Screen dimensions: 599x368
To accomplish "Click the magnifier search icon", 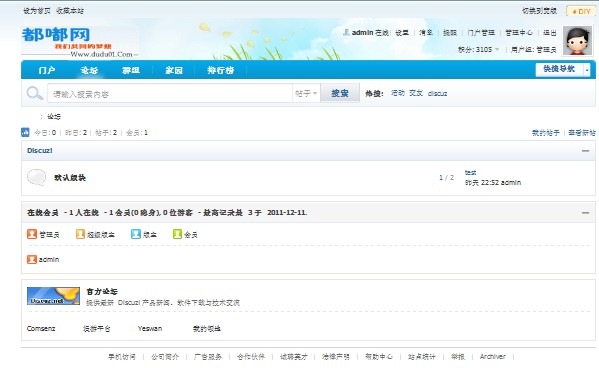I will pyautogui.click(x=34, y=93).
